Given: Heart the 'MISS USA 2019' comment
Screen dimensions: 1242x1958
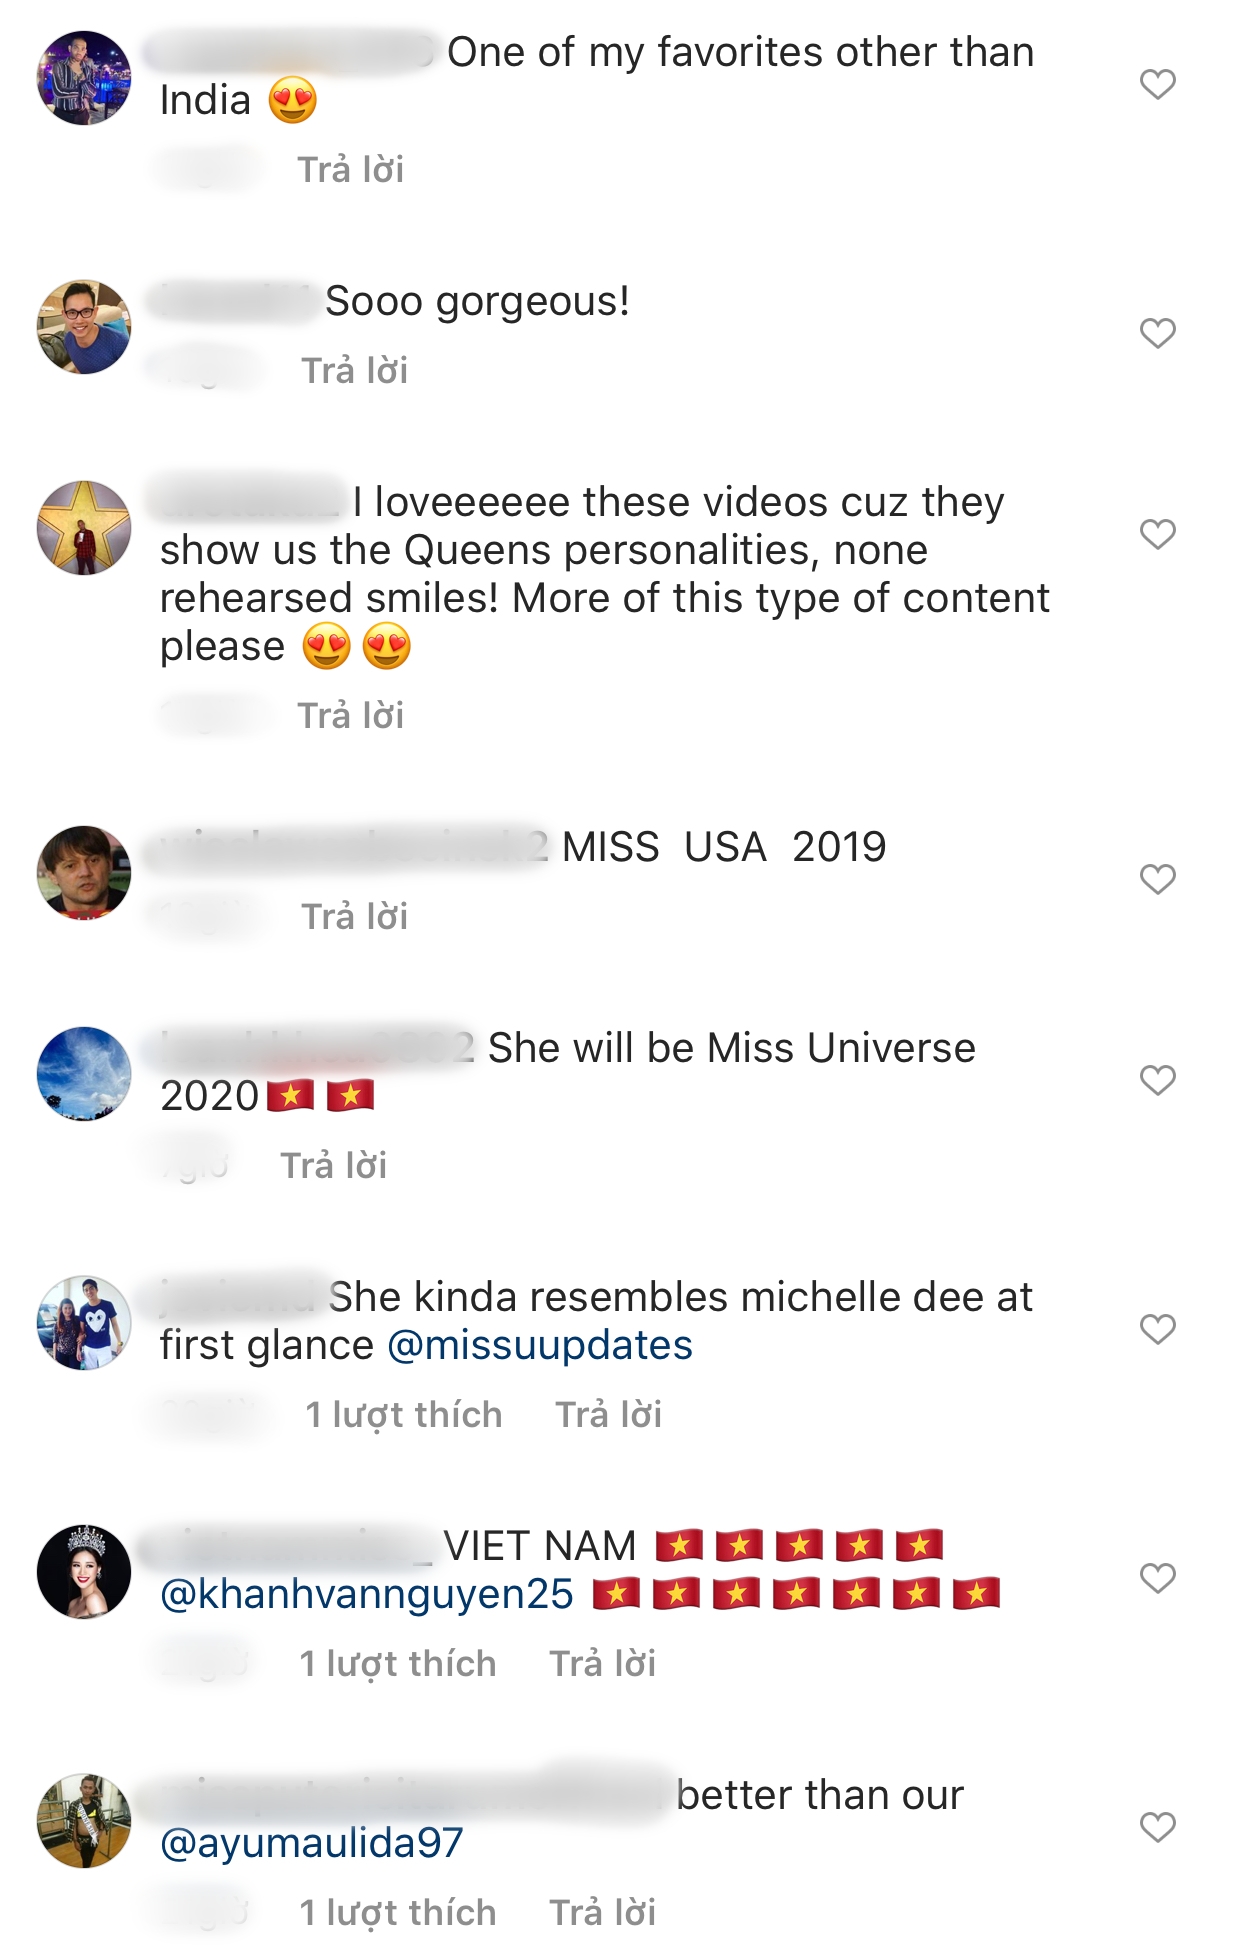Looking at the screenshot, I should coord(1157,879).
